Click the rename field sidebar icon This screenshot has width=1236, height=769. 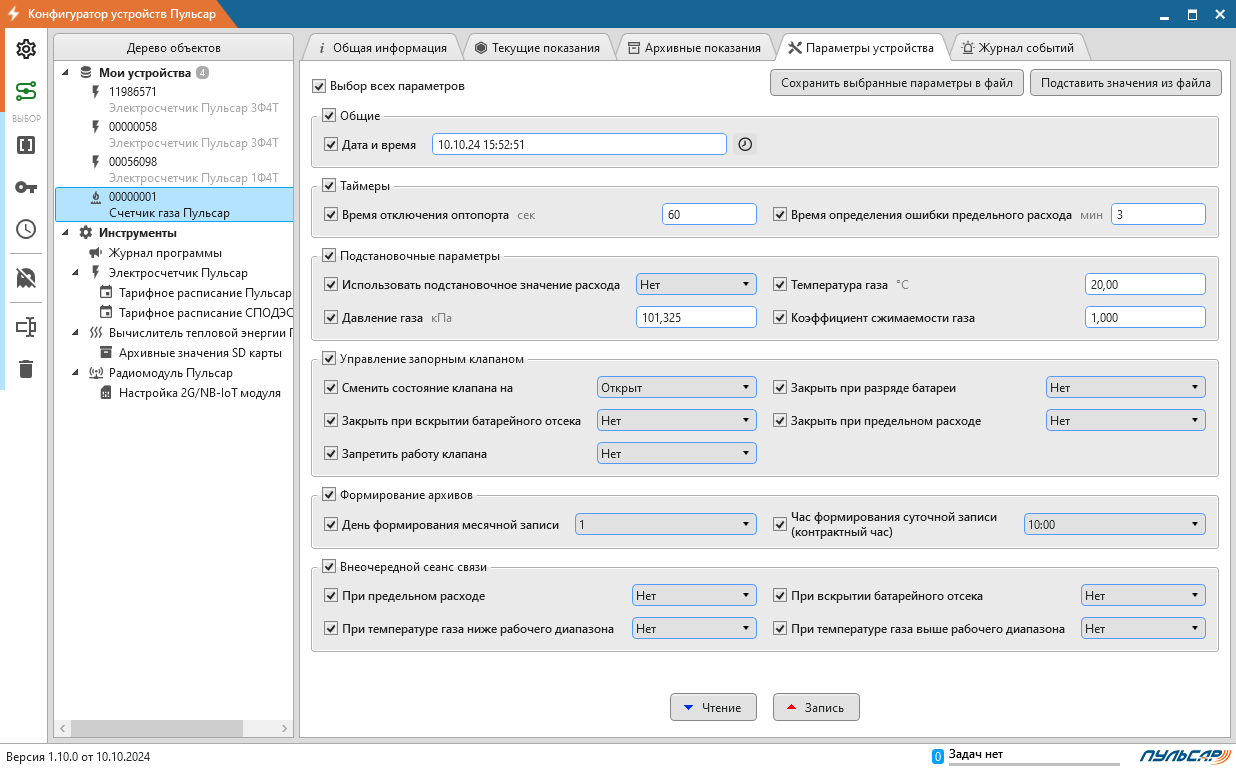click(x=26, y=327)
